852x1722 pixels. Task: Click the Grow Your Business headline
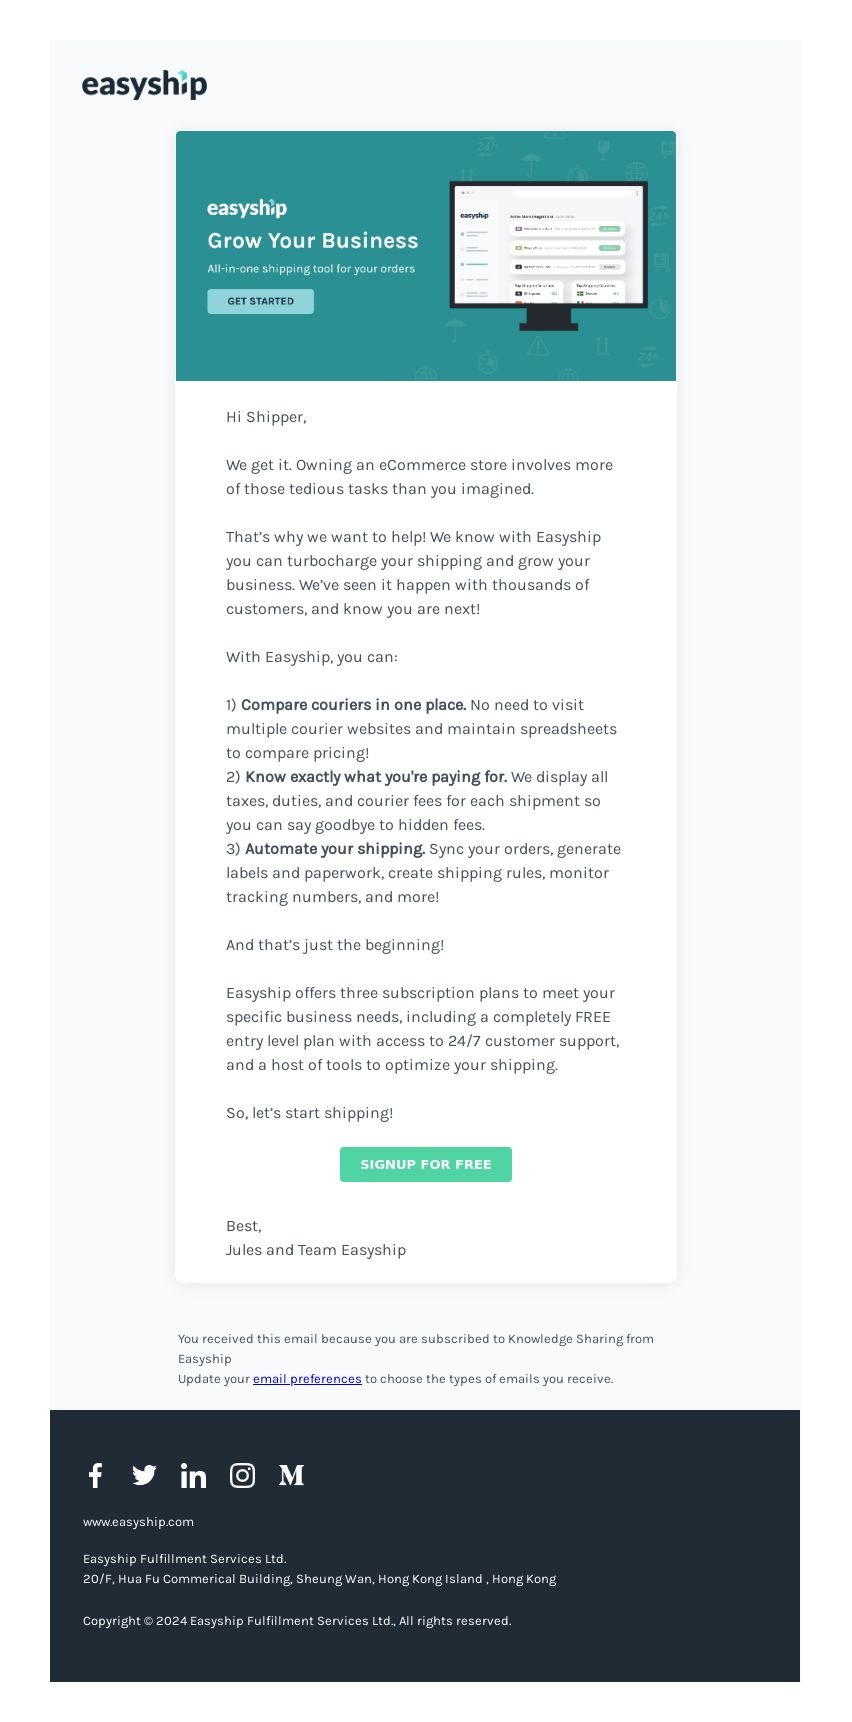point(313,241)
